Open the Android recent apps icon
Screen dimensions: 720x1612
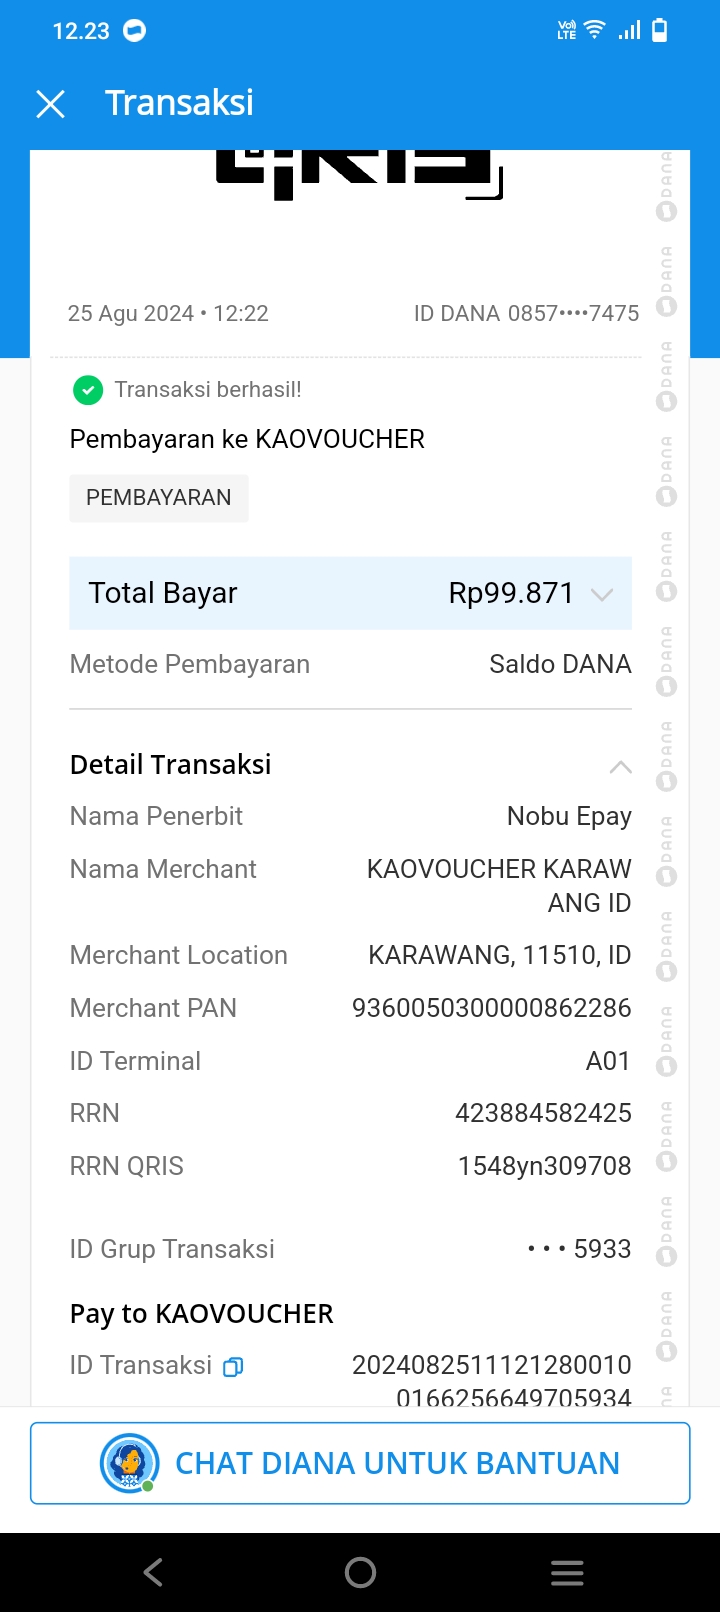(x=566, y=1573)
